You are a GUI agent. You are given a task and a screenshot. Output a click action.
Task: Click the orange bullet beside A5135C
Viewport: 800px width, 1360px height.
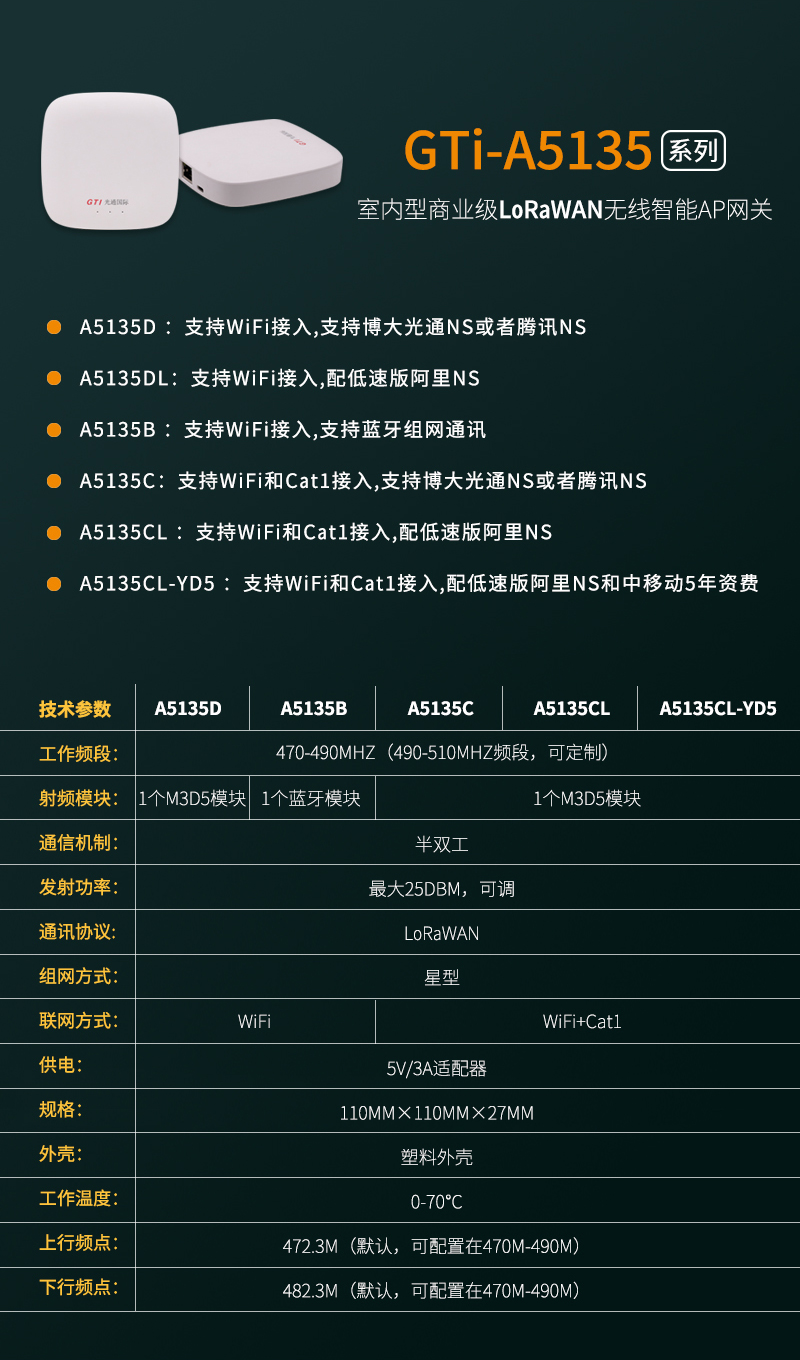click(x=54, y=481)
